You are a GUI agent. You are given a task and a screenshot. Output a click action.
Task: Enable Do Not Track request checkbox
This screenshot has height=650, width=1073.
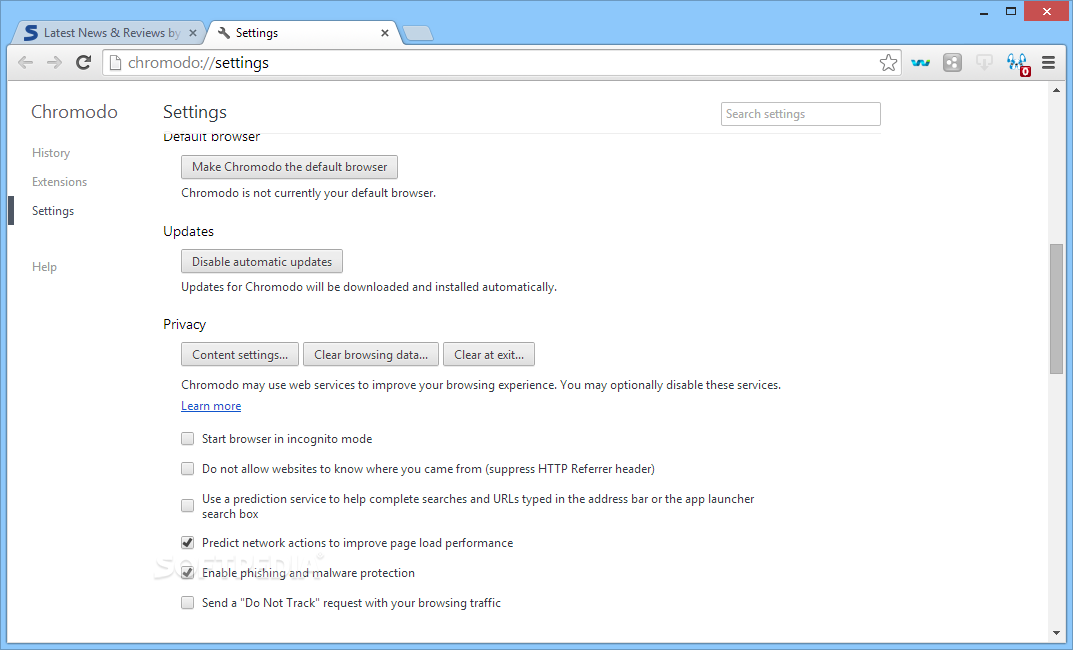[x=188, y=603]
